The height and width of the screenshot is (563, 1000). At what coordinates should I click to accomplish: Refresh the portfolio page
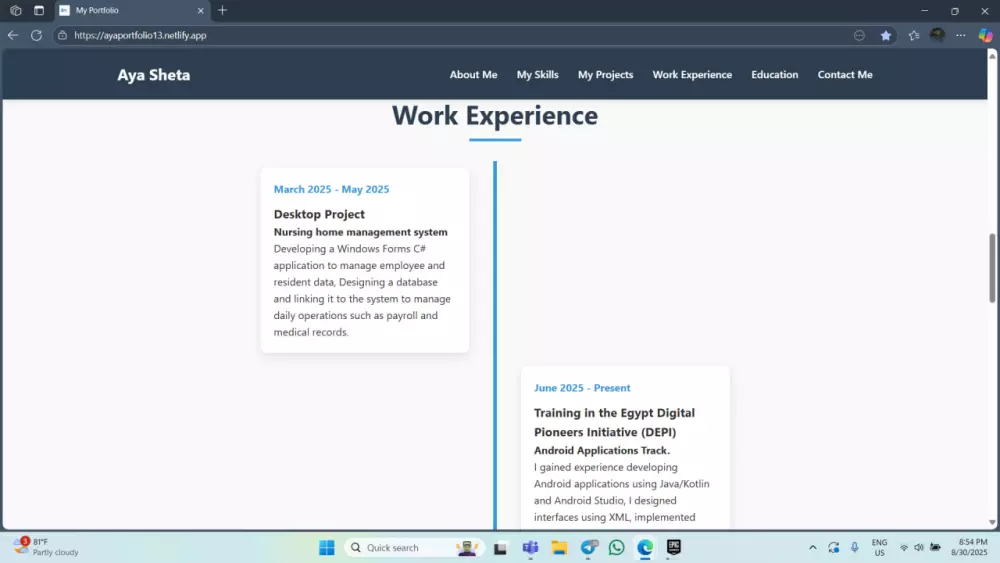point(36,35)
